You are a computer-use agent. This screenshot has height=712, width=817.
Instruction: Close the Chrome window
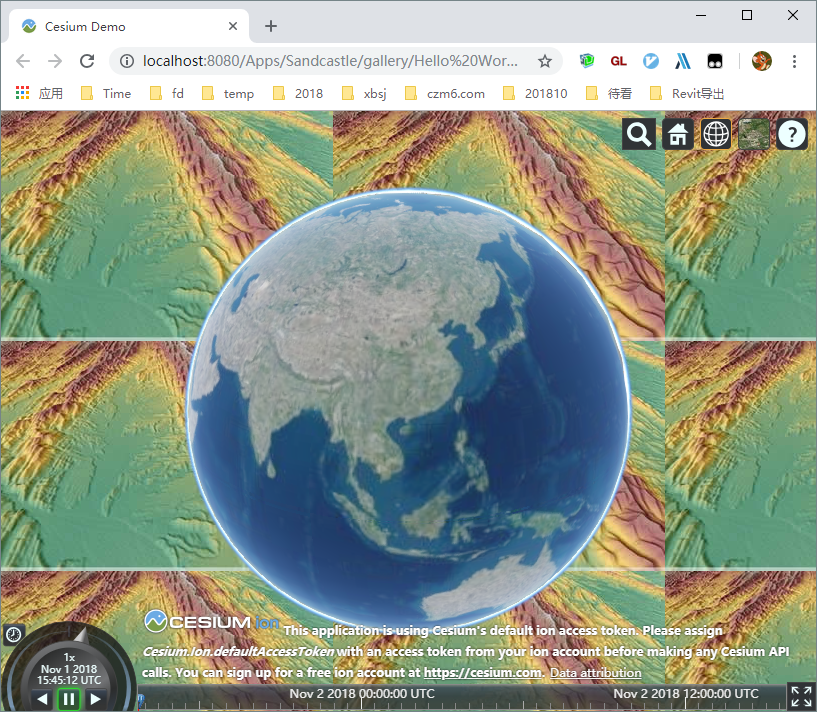(793, 15)
